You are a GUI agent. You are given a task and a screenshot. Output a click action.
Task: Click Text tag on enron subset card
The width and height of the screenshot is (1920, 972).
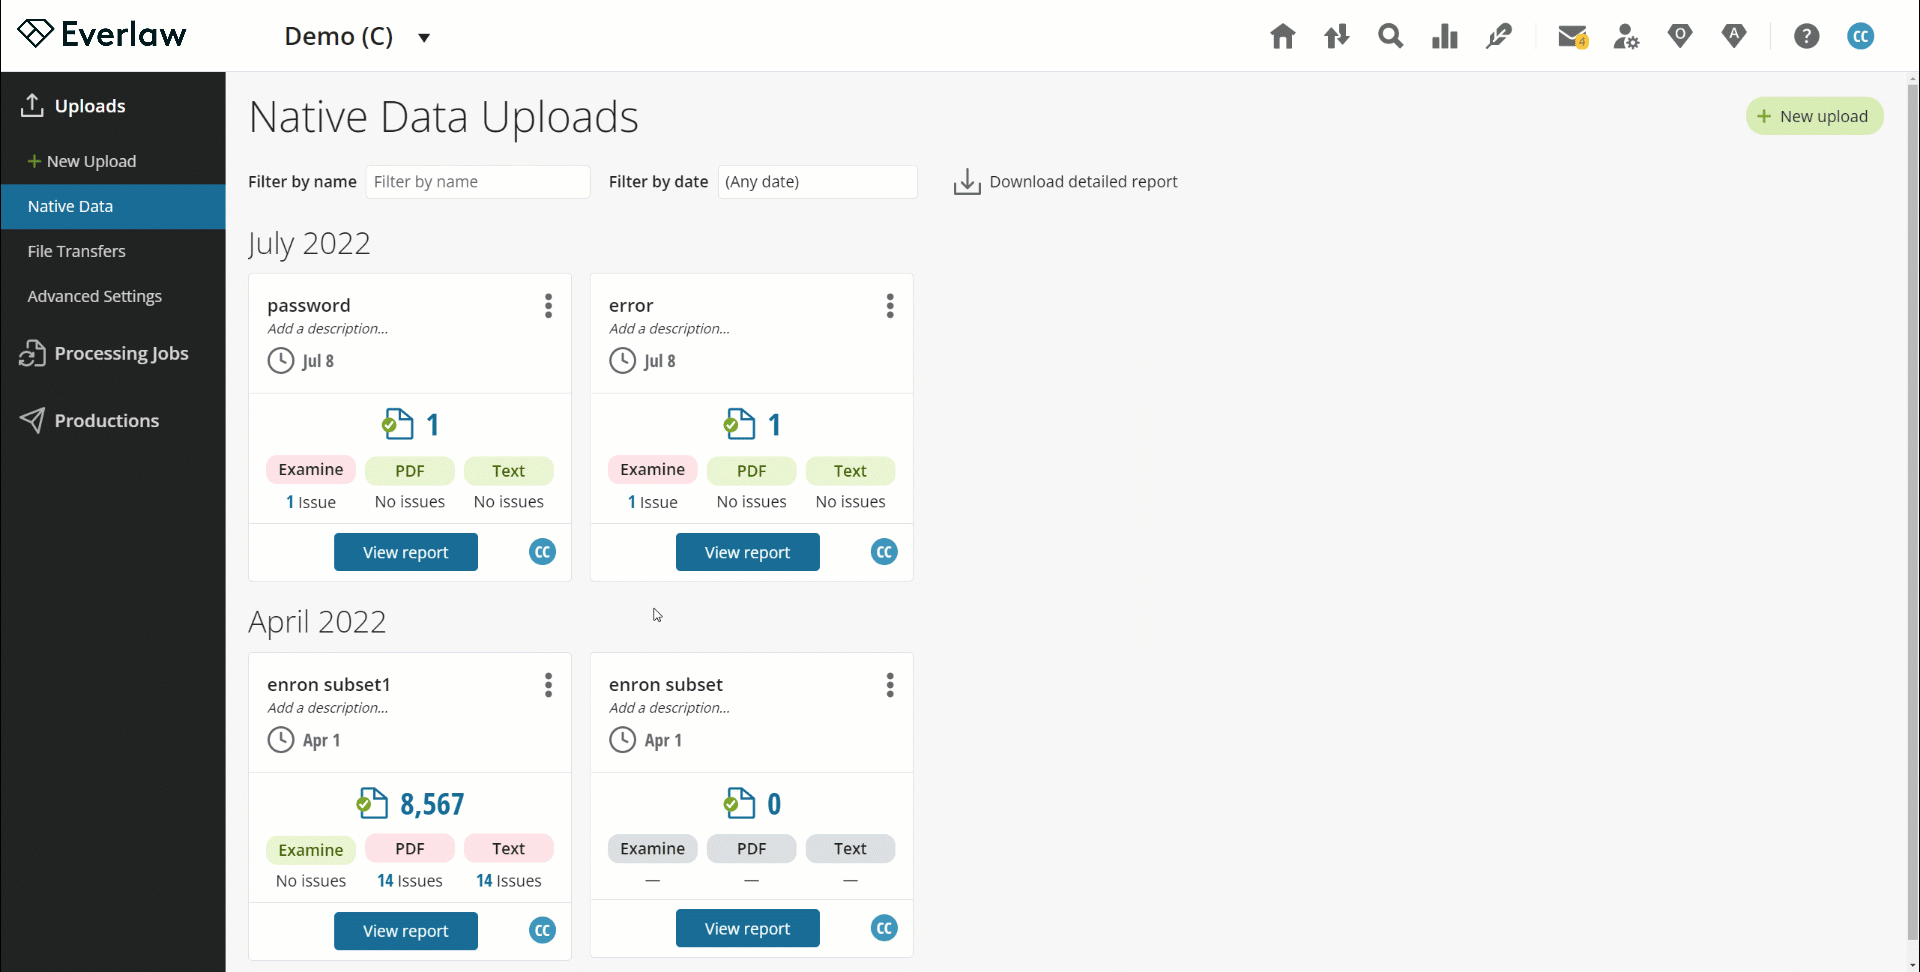tap(851, 848)
